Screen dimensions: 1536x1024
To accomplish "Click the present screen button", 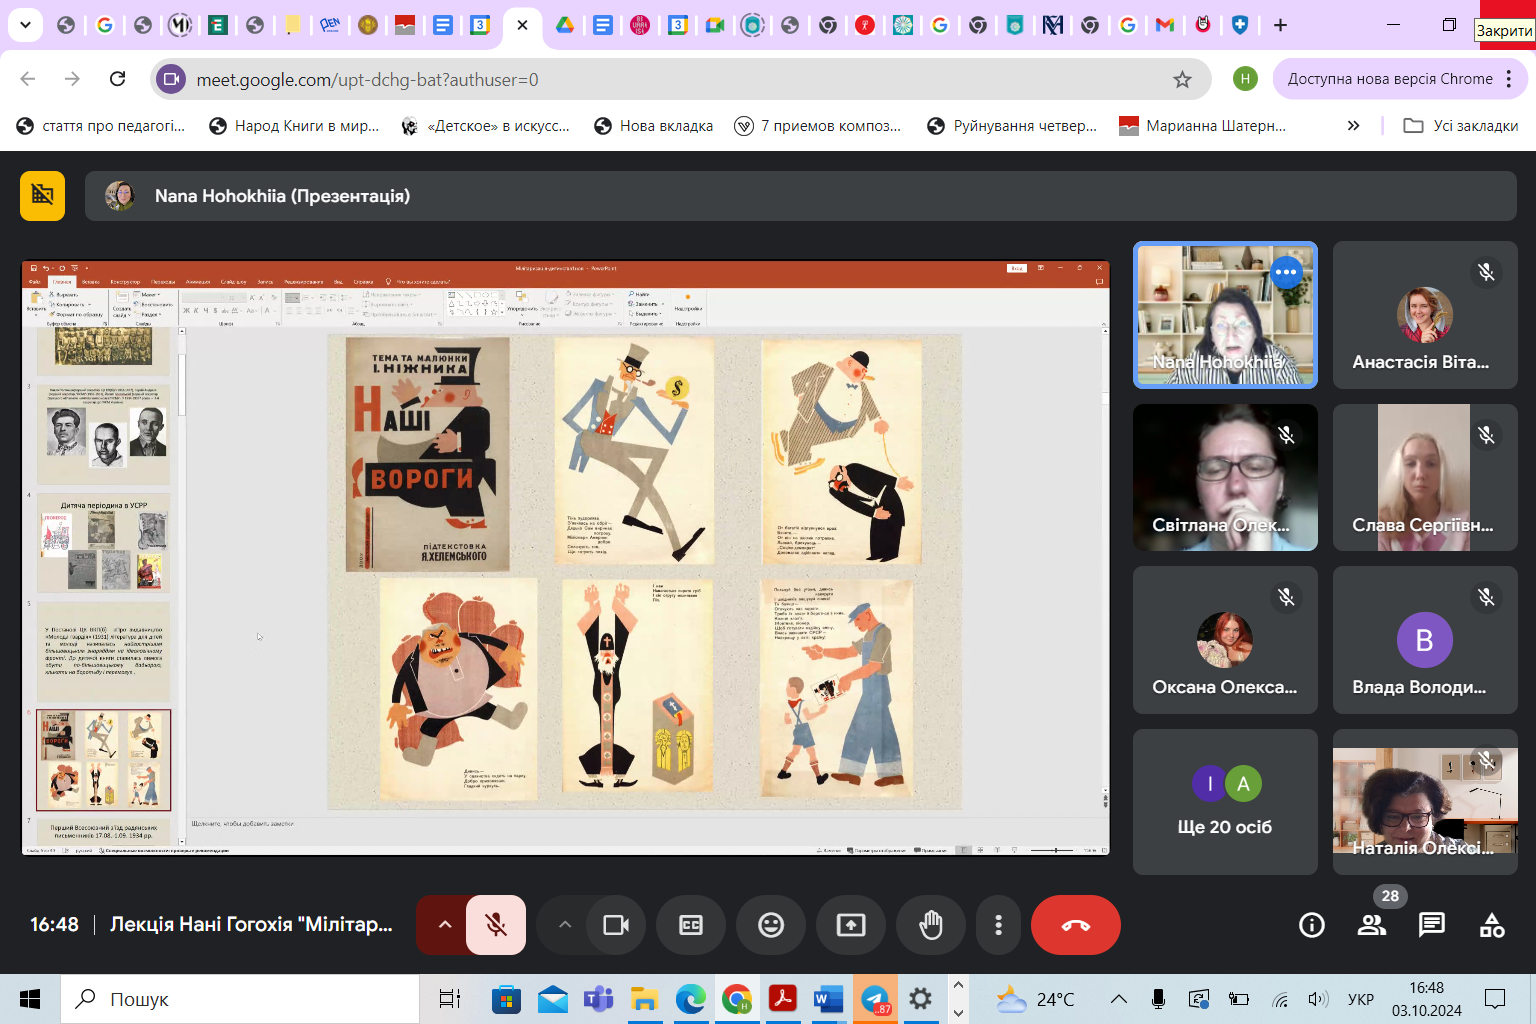I will (x=851, y=925).
